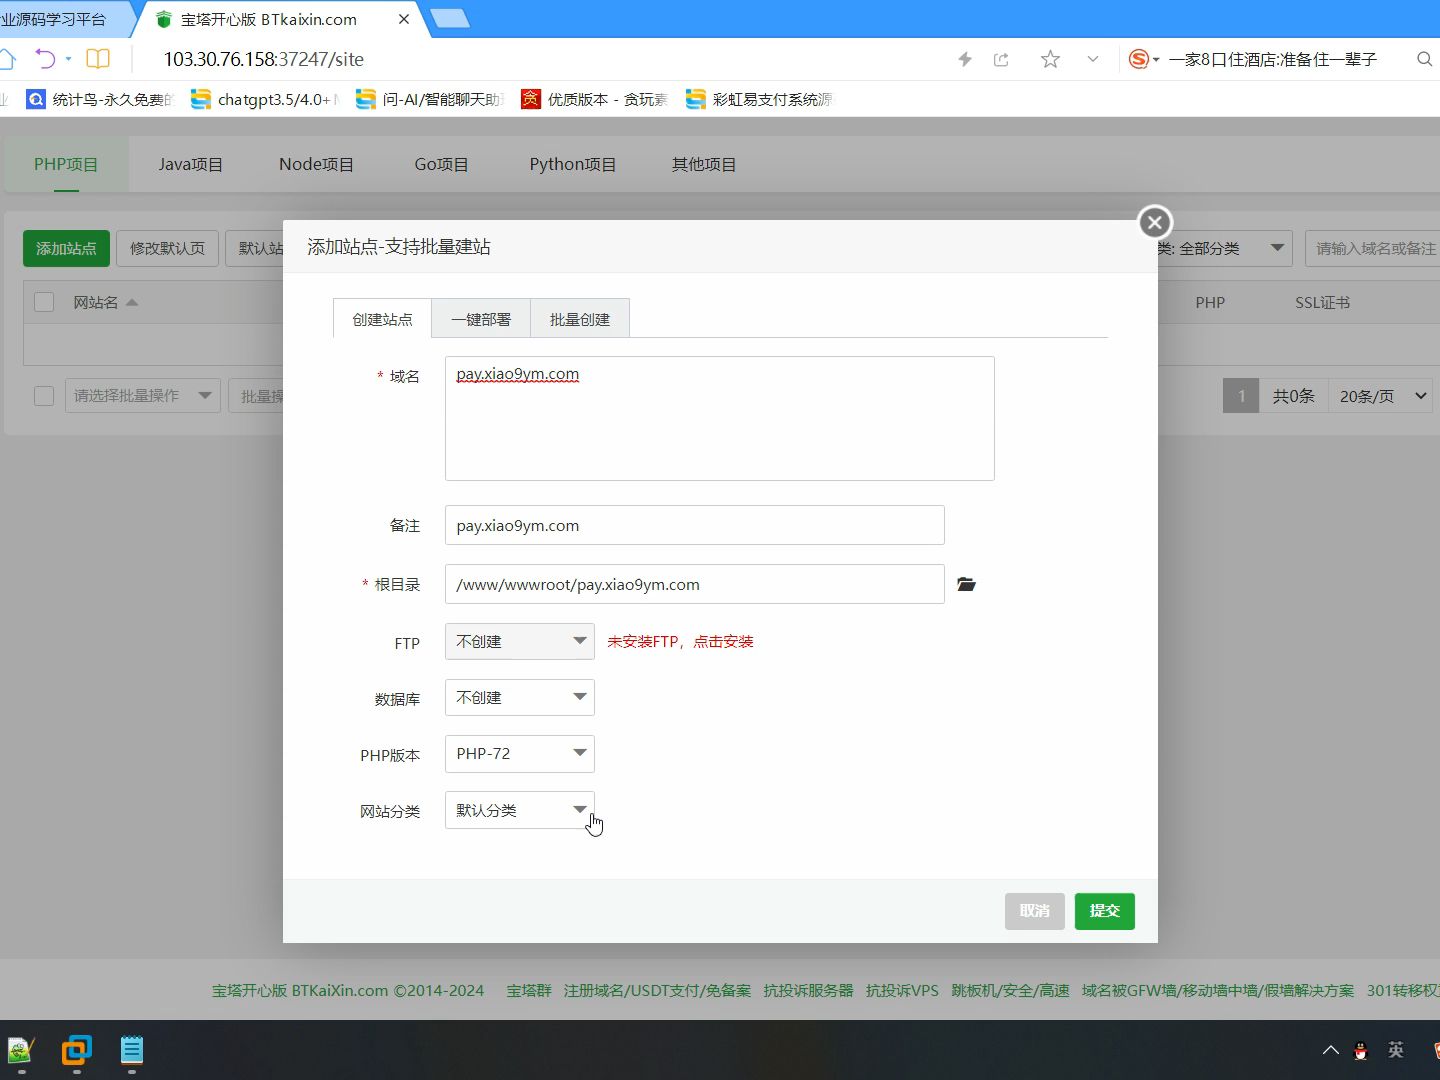Image resolution: width=1440 pixels, height=1080 pixels.
Task: Switch to the 一键部署 tab
Action: 481,319
